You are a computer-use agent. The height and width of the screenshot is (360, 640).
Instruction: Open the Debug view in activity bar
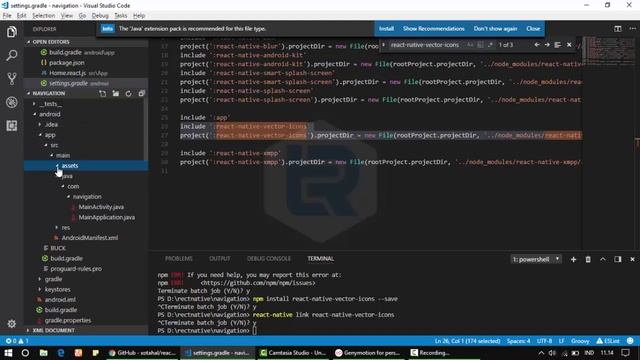[12, 102]
